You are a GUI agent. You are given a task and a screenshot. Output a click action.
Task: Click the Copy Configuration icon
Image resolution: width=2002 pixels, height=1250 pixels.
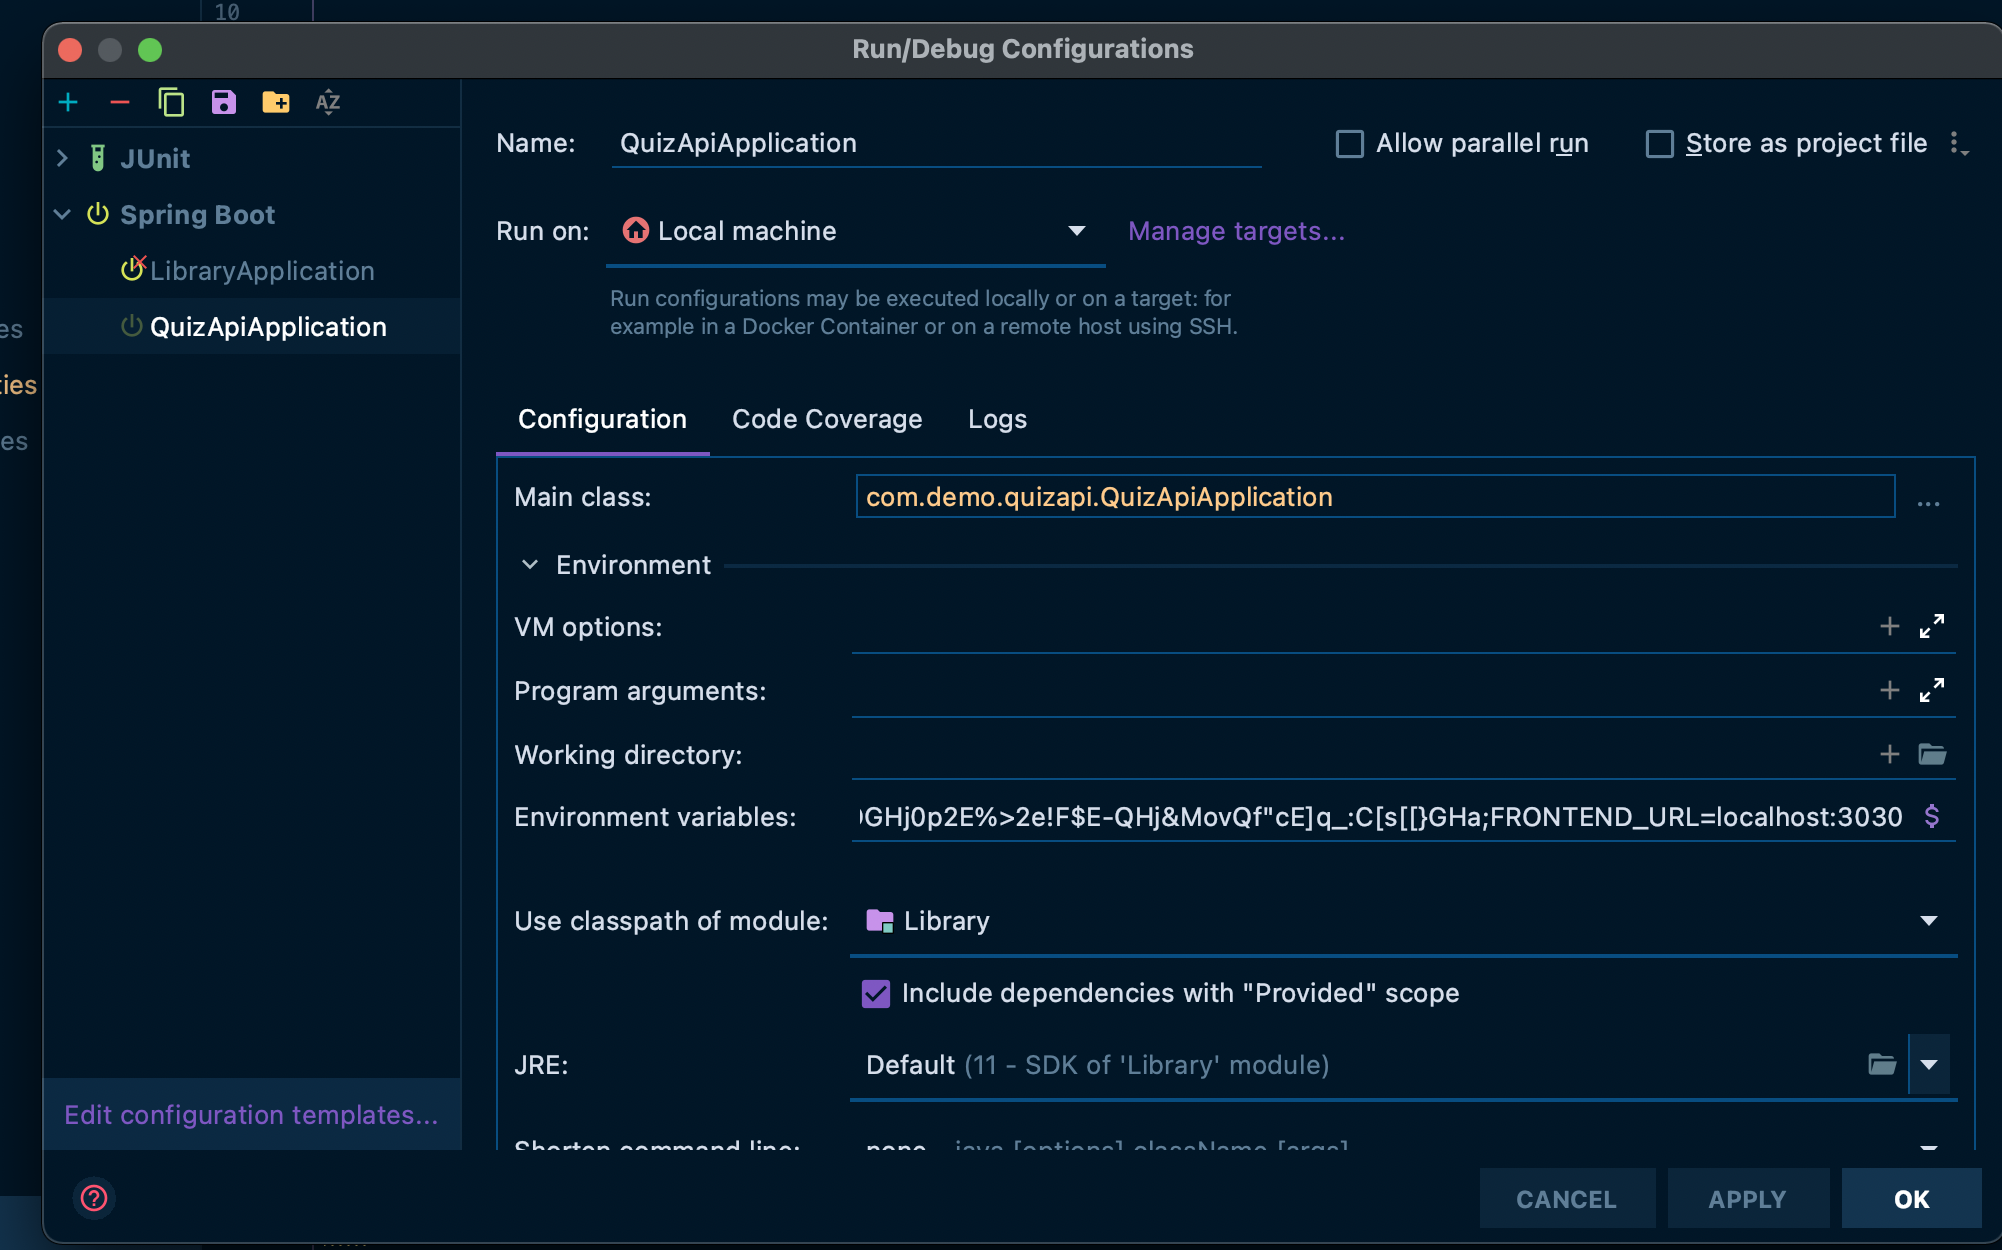click(x=172, y=103)
